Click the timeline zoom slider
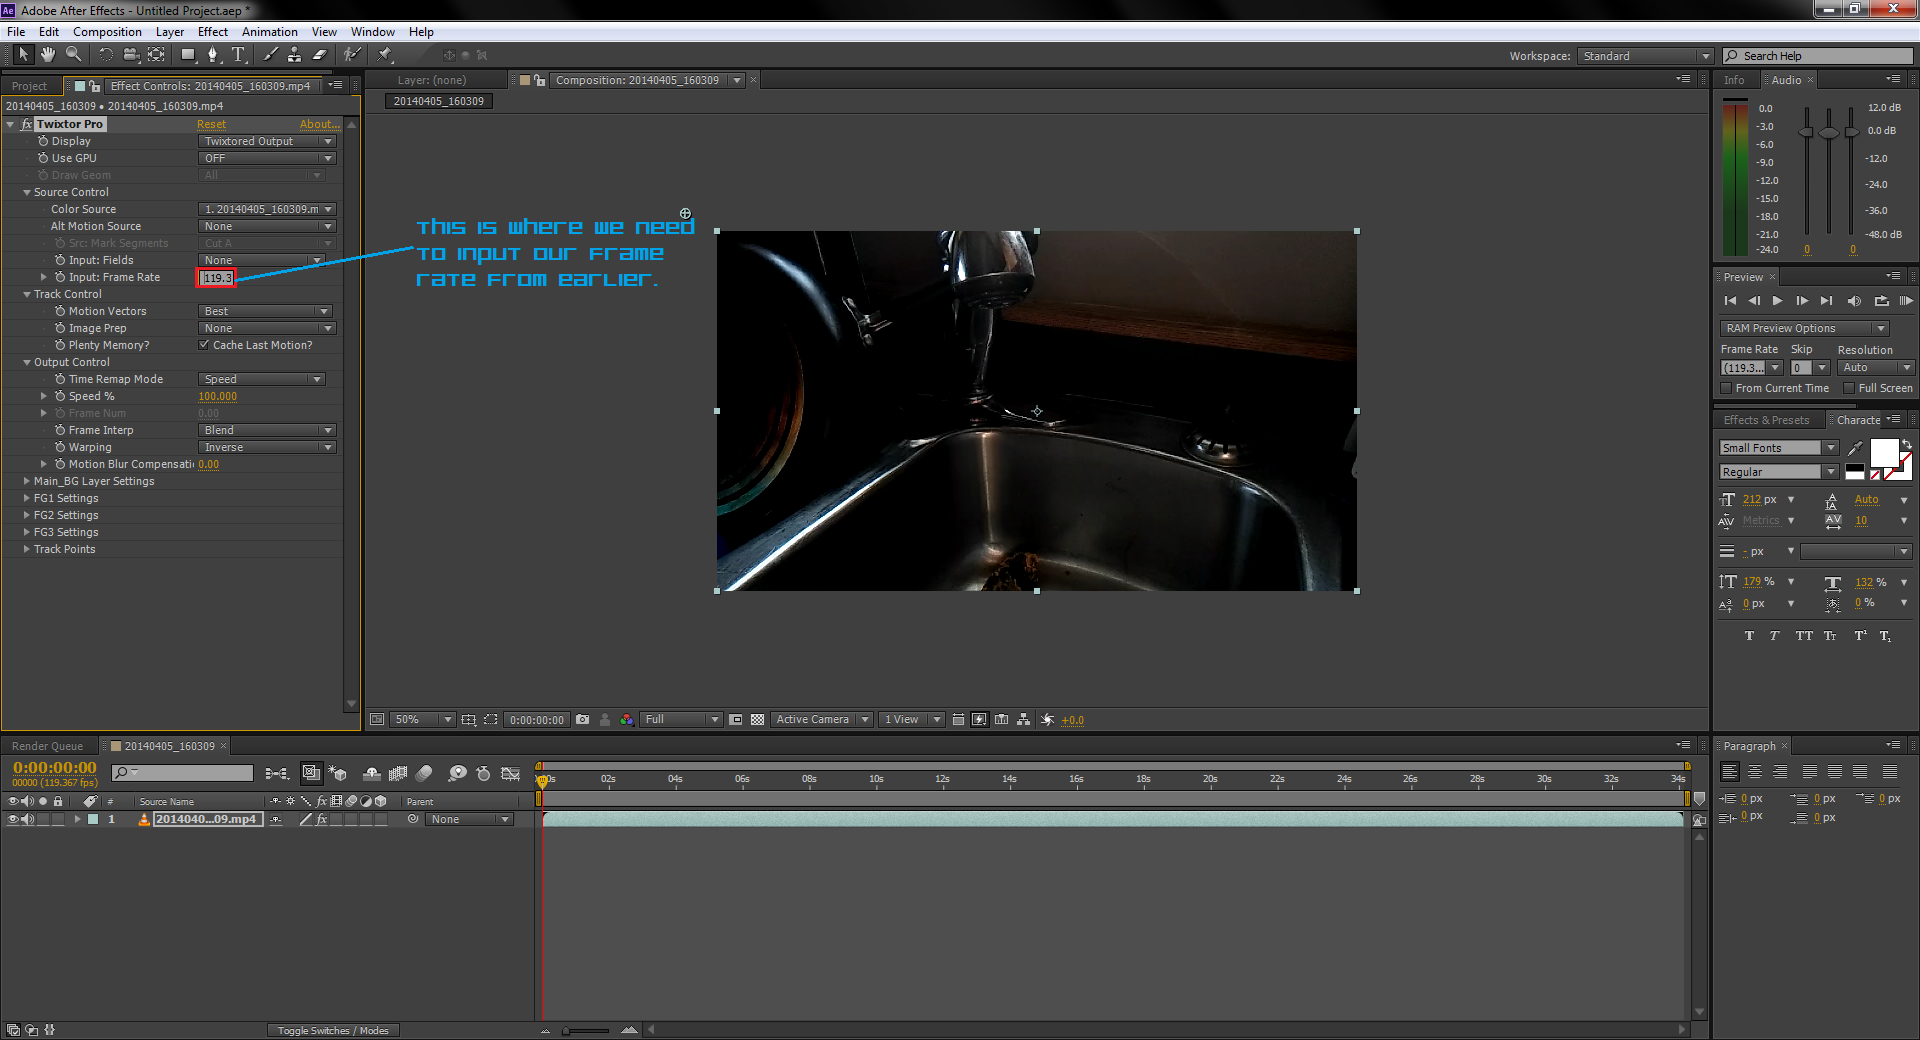 (586, 1030)
